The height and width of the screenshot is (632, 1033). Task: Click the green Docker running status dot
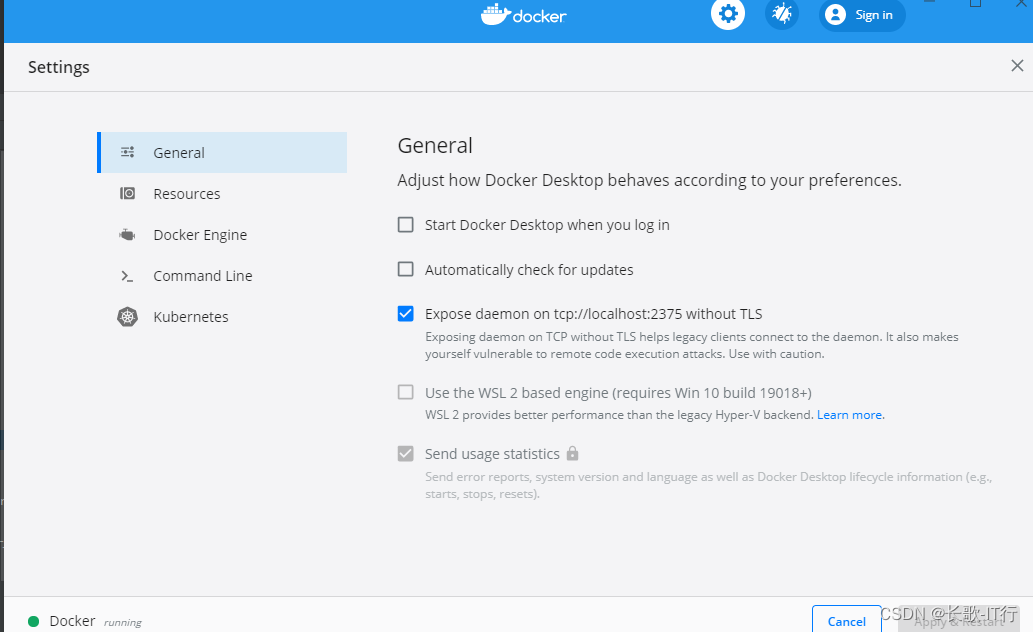click(x=34, y=621)
